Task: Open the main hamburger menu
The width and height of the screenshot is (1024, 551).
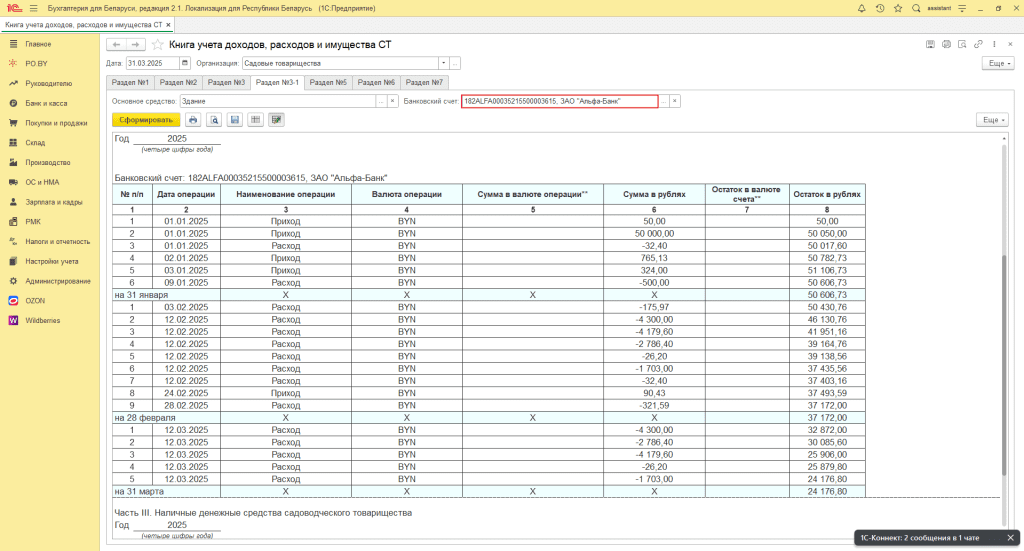Action: point(33,8)
